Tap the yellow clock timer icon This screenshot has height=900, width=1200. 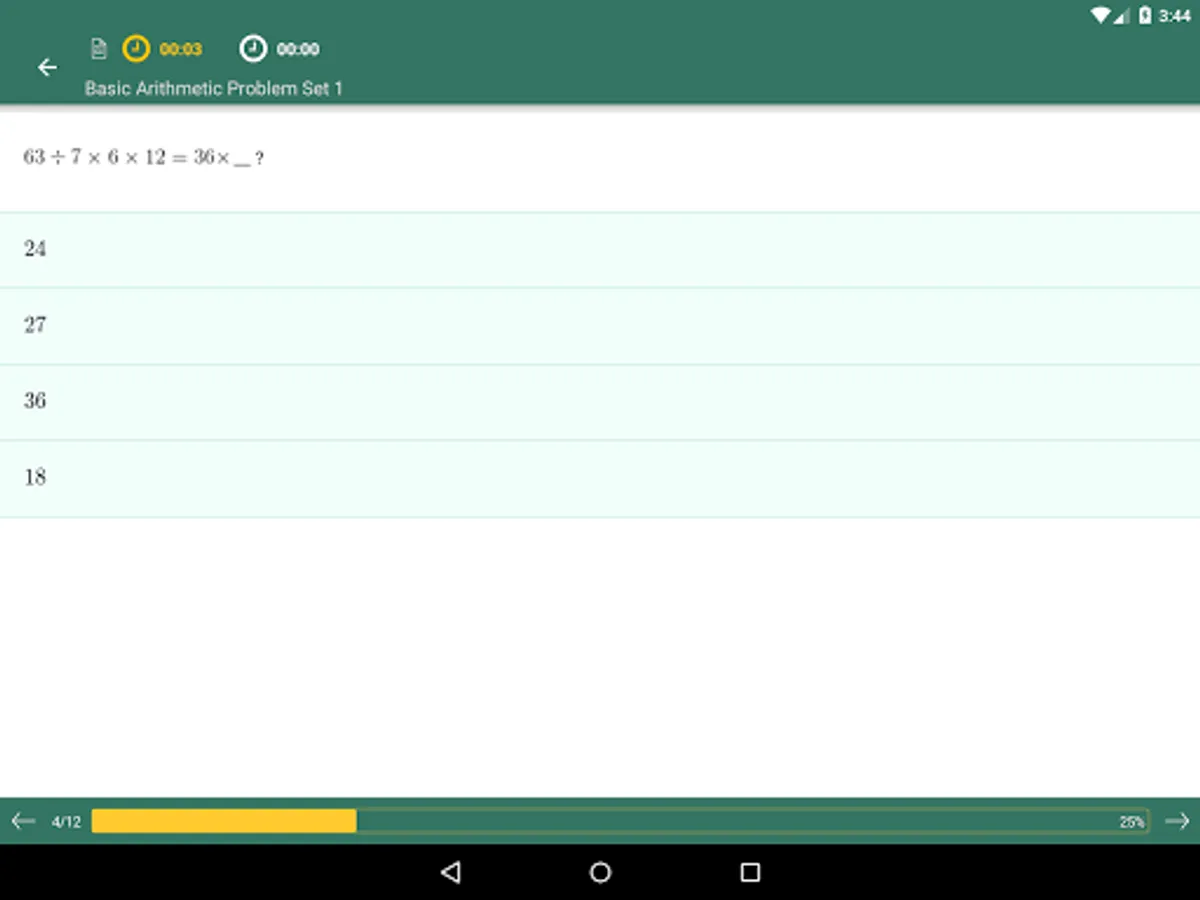point(136,48)
